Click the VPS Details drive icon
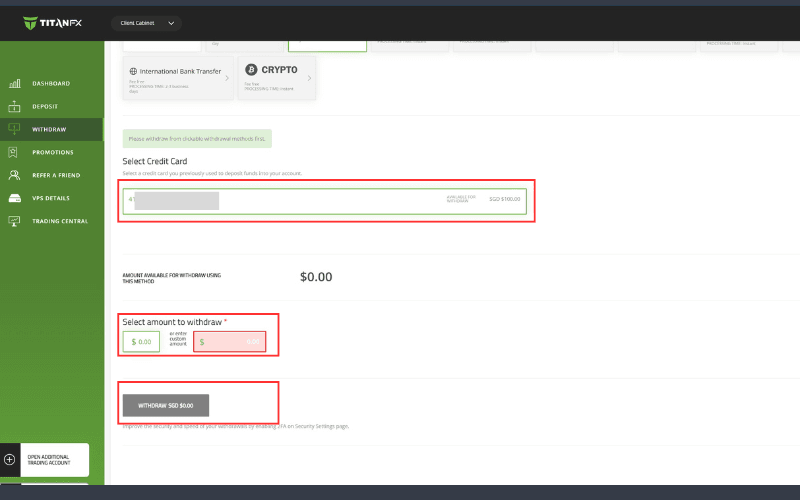 point(14,198)
